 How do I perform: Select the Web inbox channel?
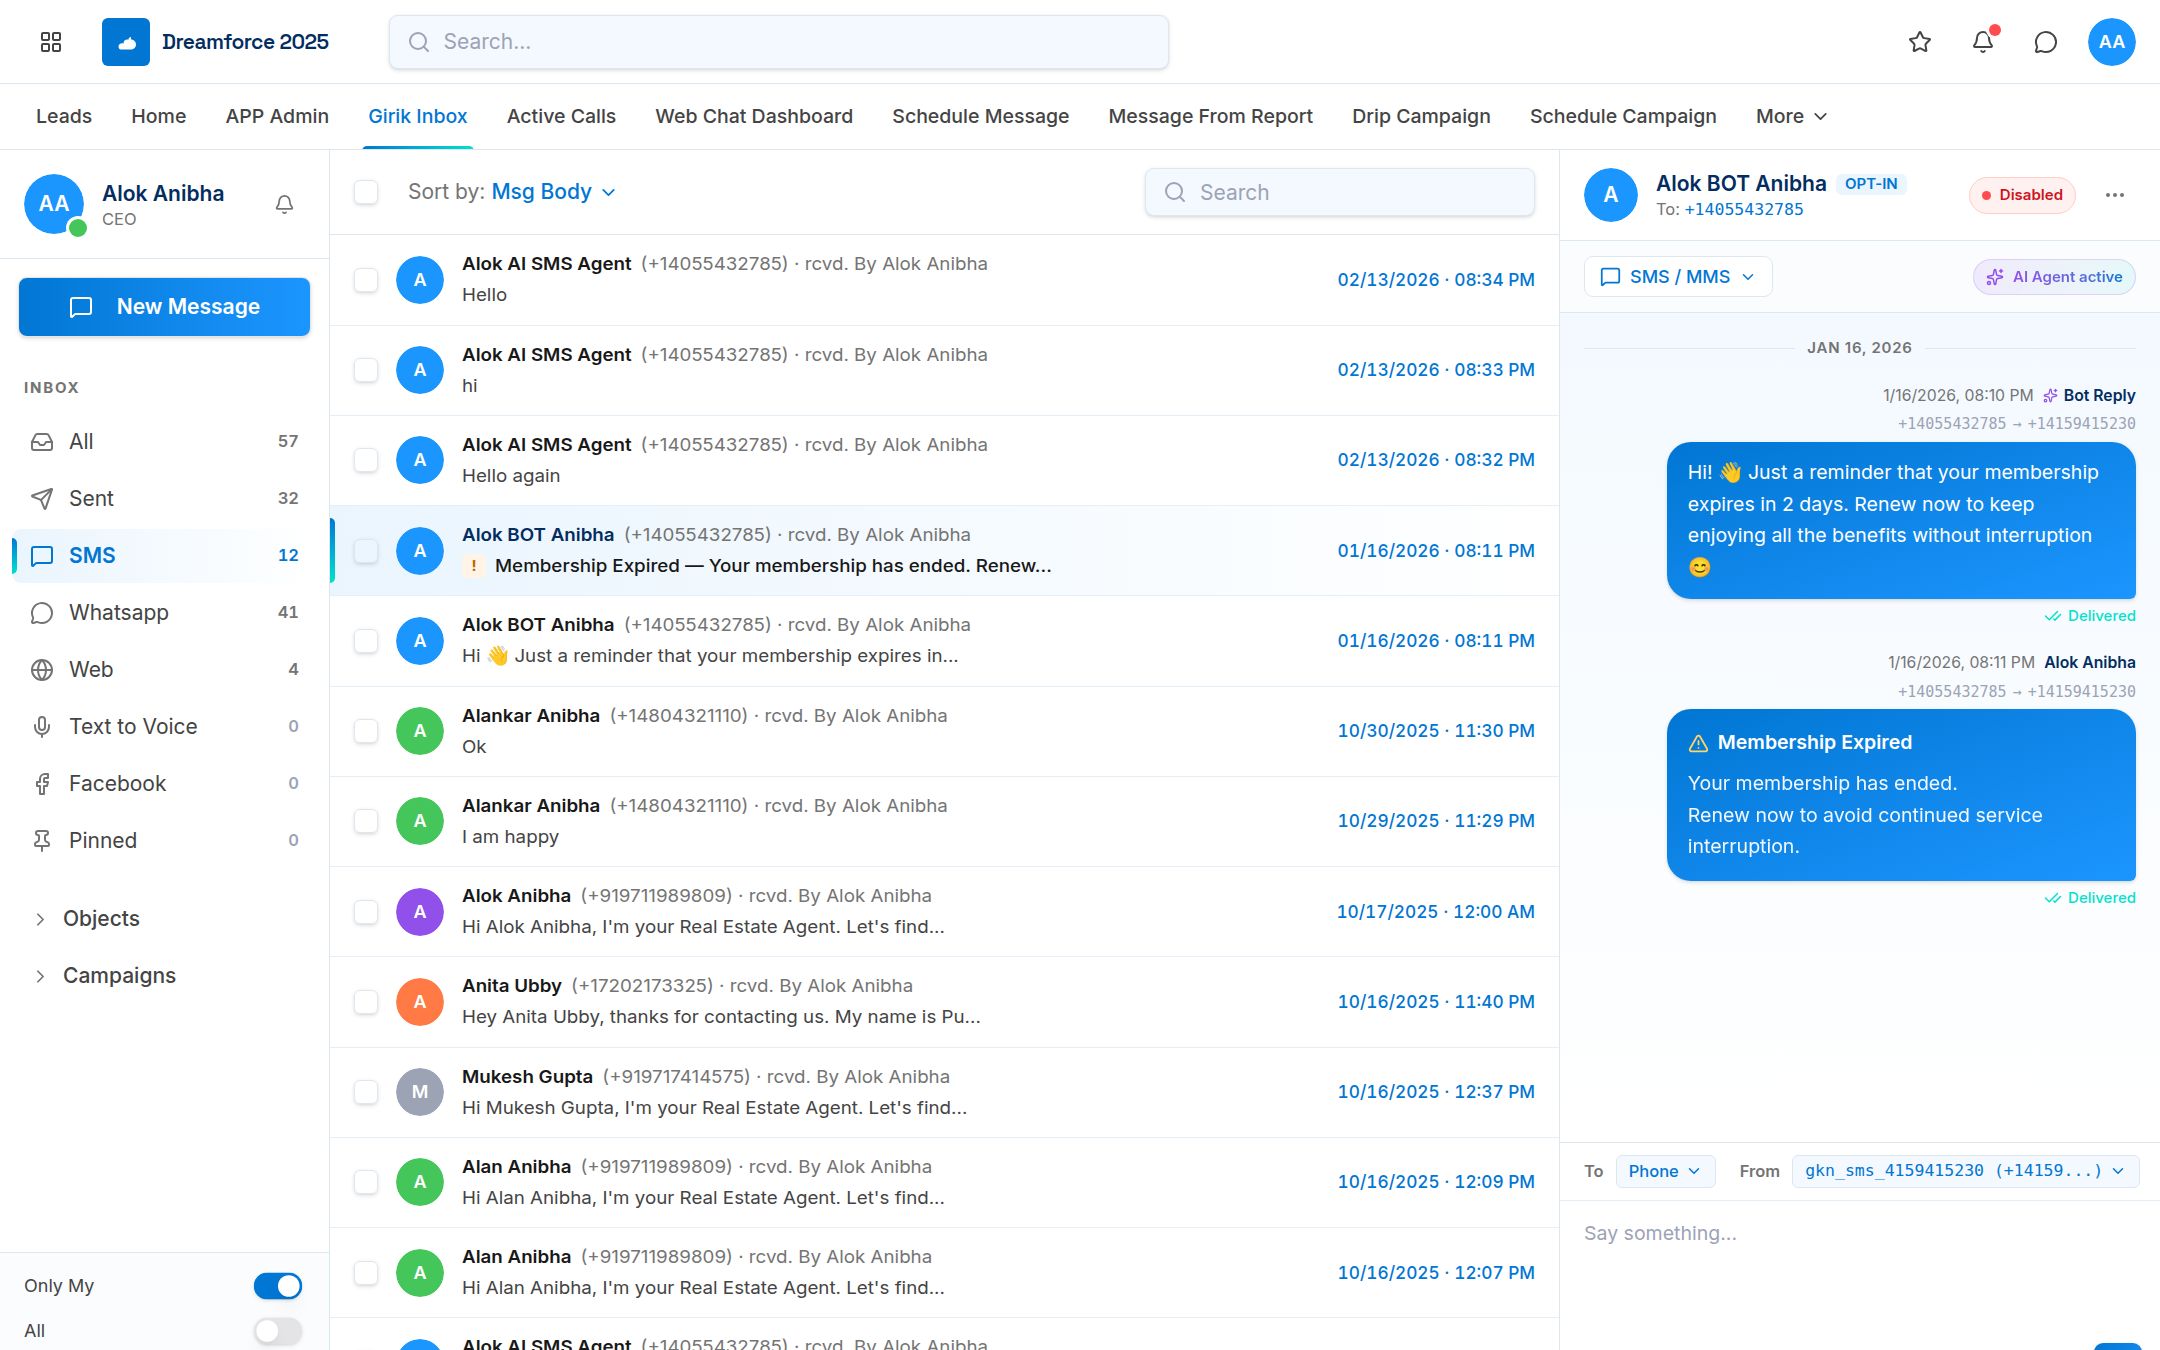164,669
